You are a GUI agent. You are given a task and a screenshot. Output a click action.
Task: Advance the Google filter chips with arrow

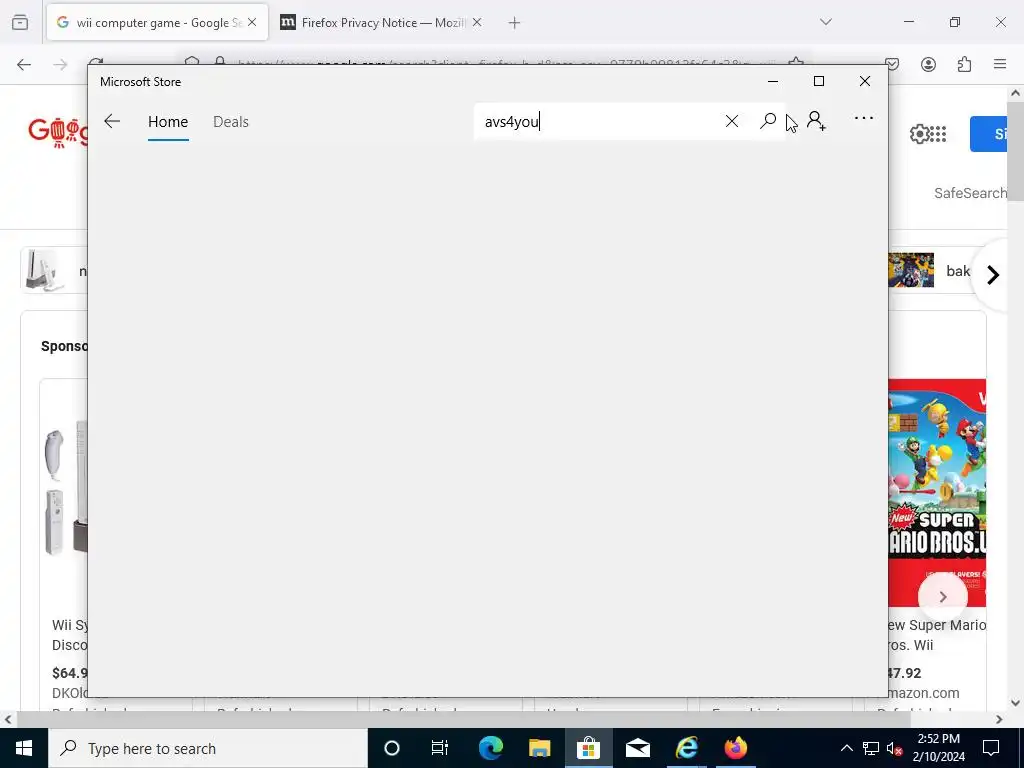coord(993,275)
